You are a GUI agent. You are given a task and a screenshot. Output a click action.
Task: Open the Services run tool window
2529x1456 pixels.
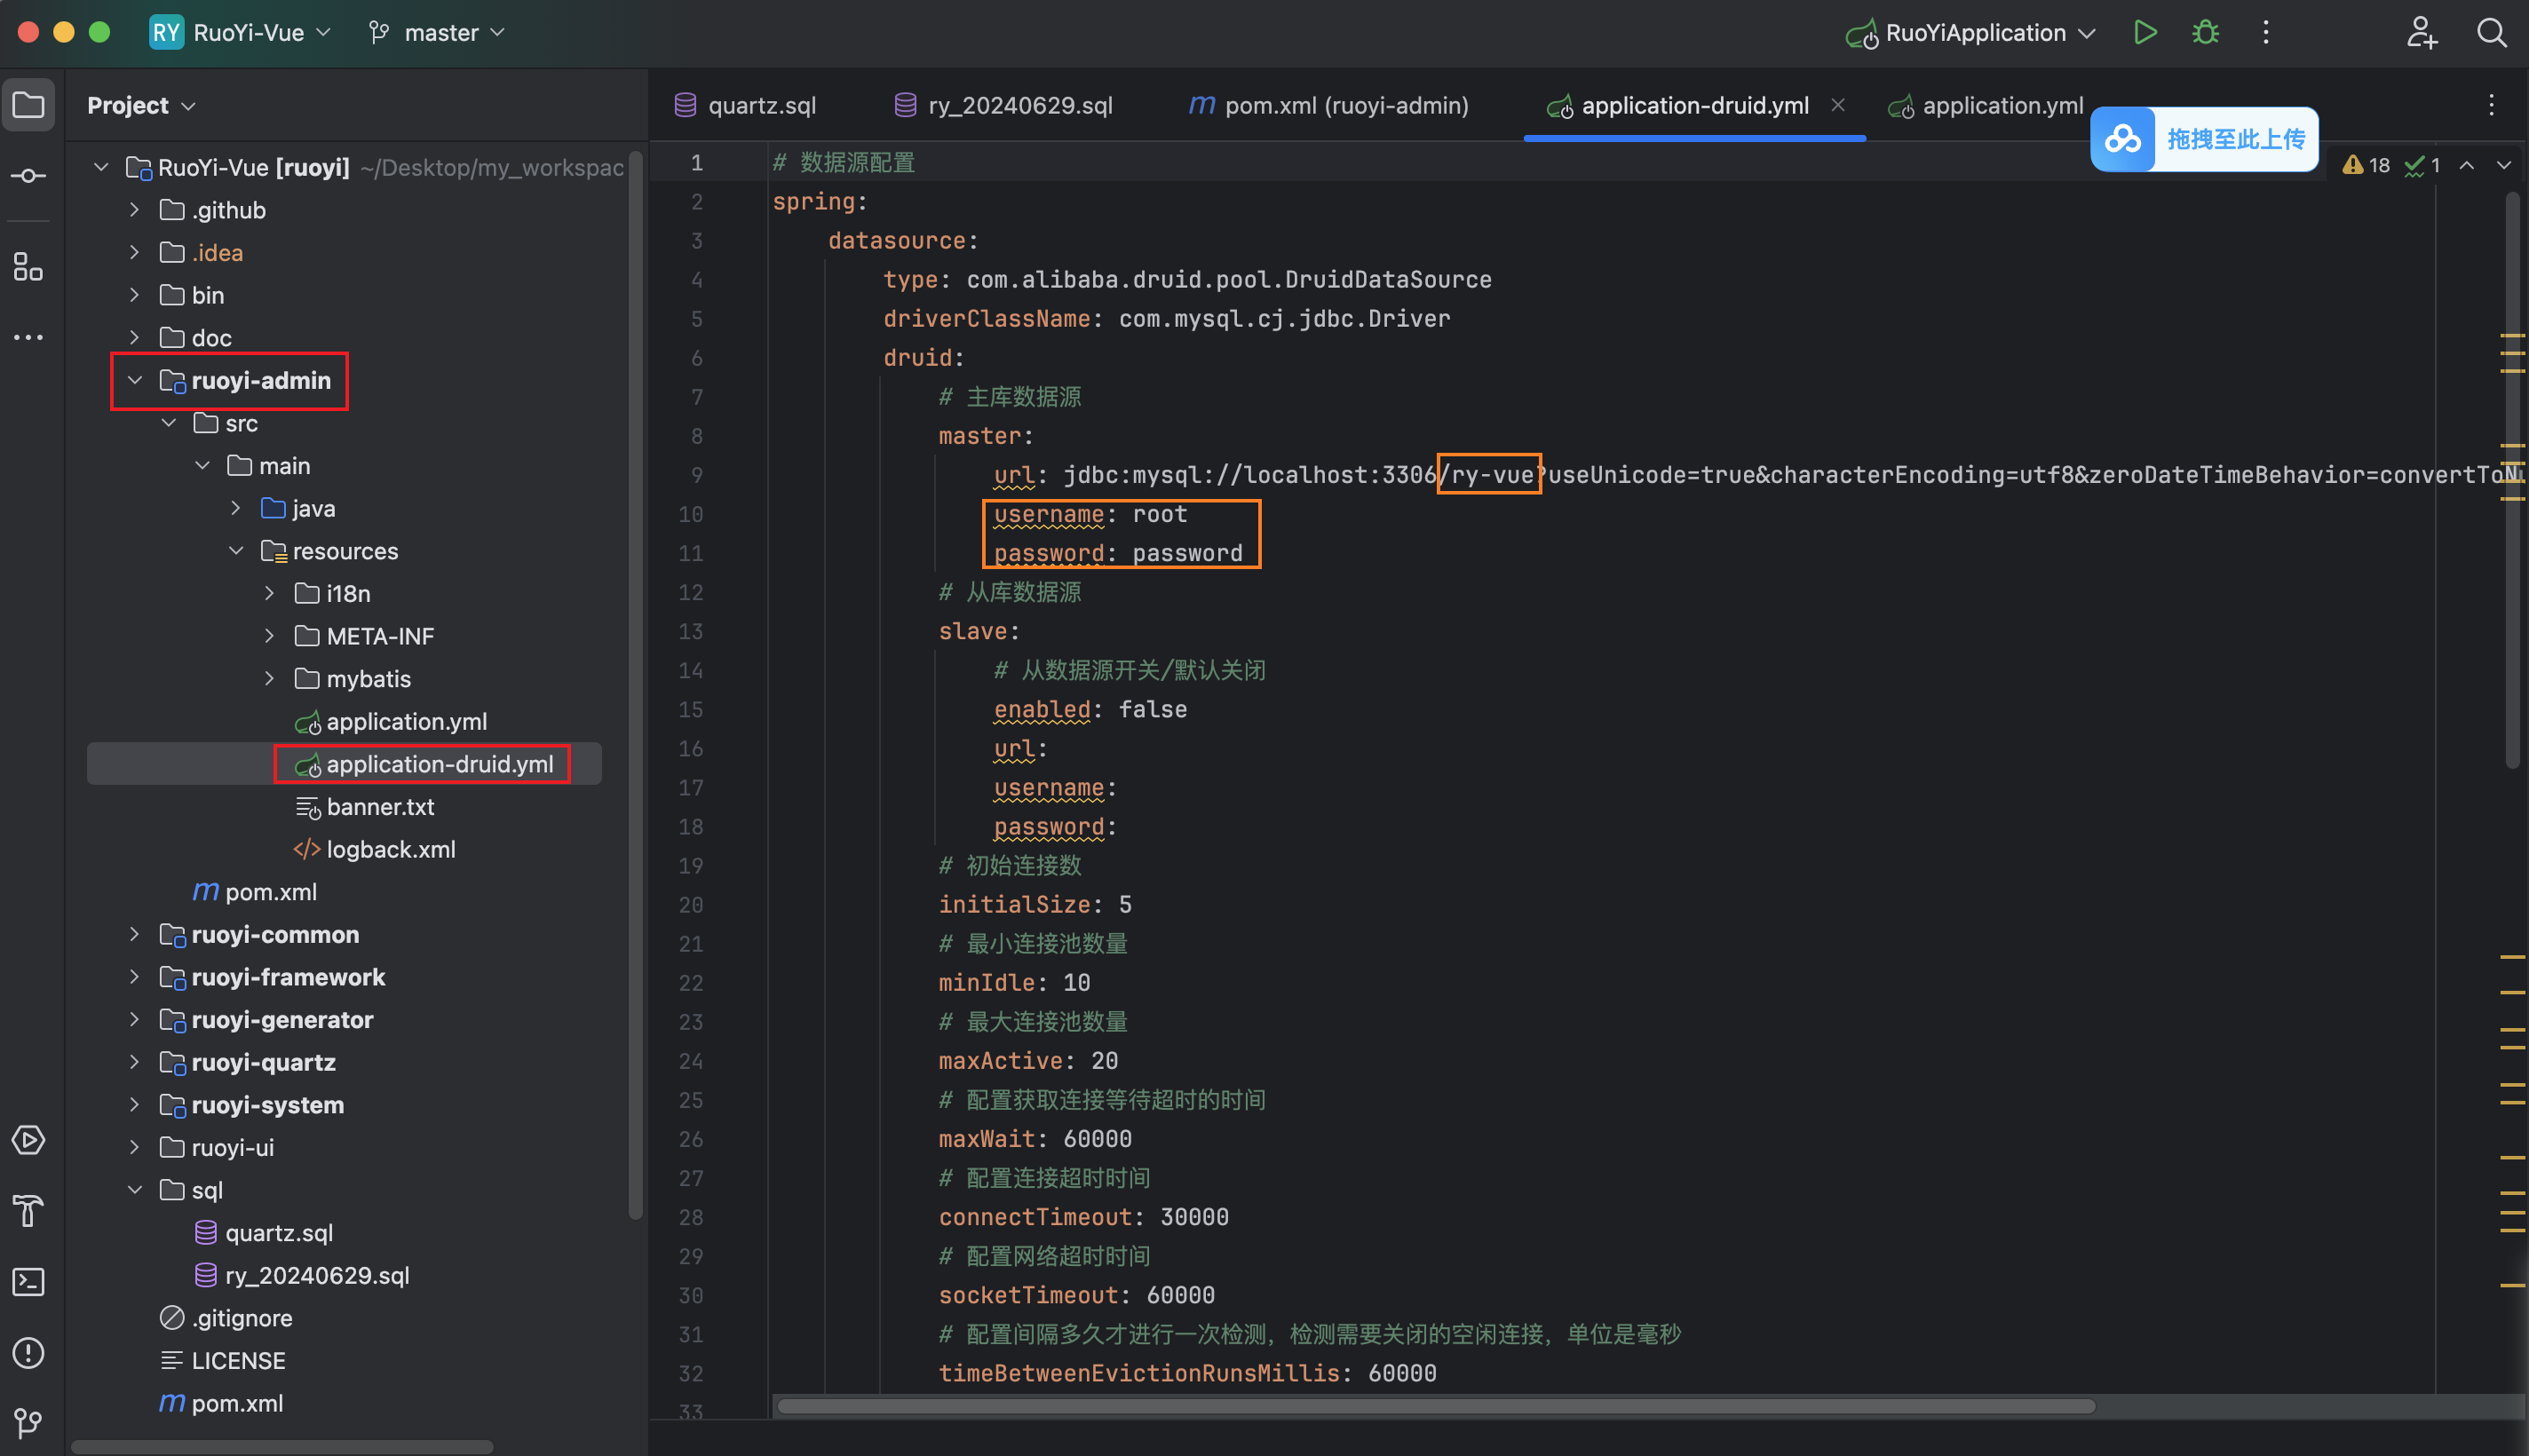[28, 1140]
